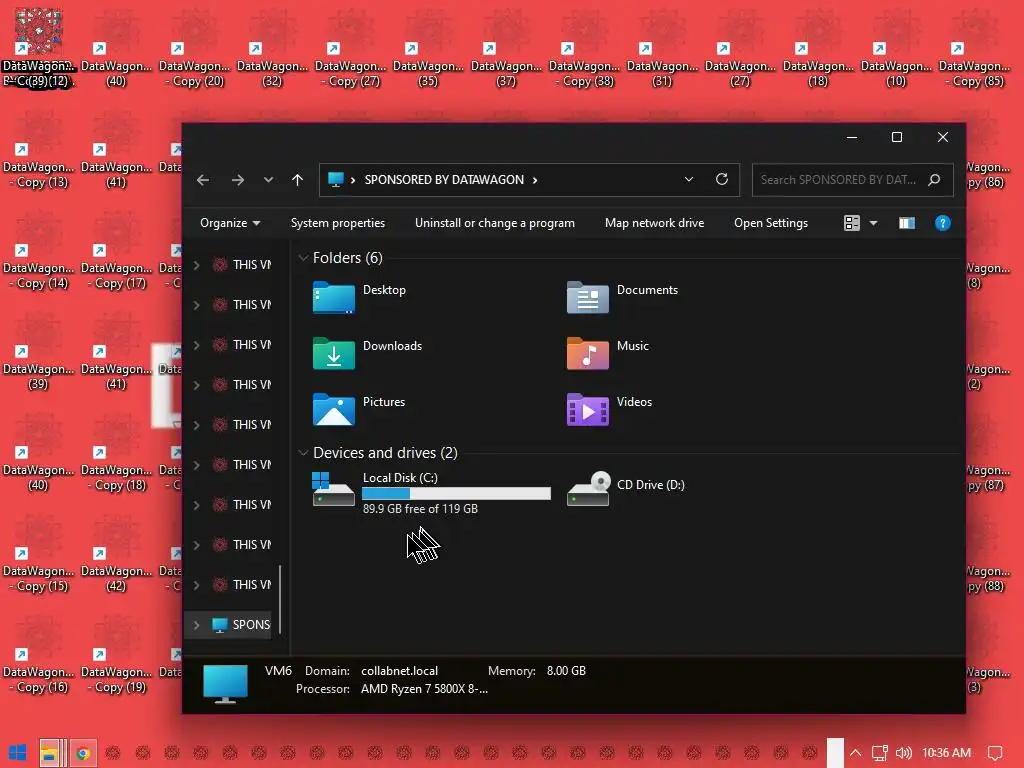Go back in File Explorer

tap(203, 180)
